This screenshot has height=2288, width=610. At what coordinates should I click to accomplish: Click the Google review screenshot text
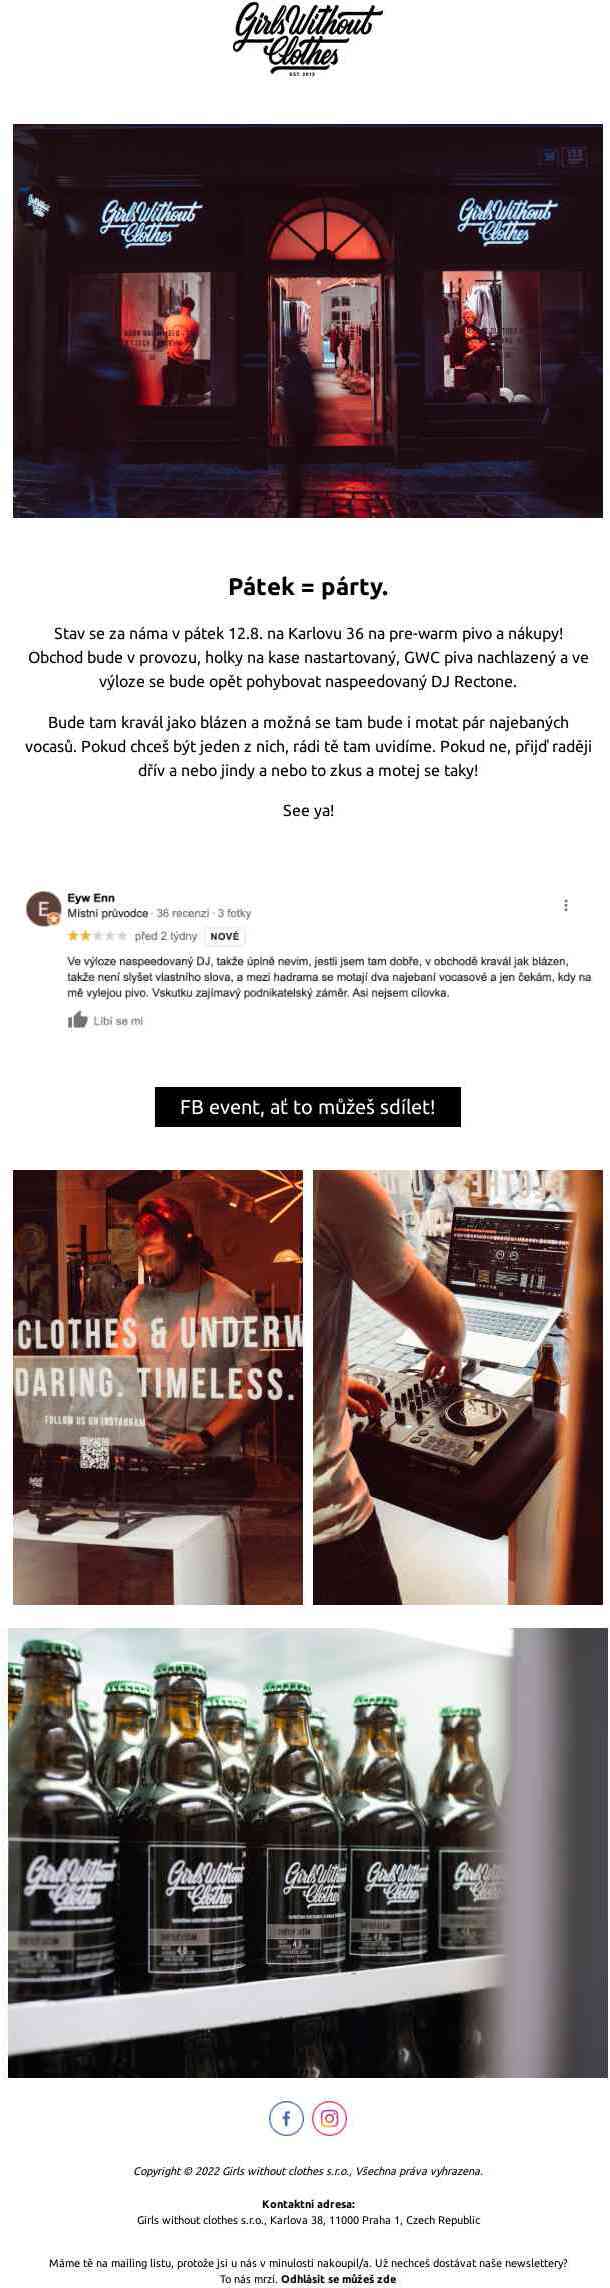[x=329, y=976]
